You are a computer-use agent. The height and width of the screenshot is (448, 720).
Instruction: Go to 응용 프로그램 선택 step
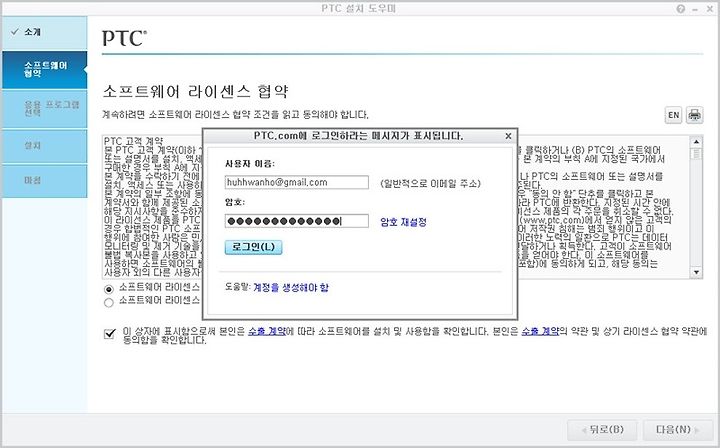[x=45, y=108]
